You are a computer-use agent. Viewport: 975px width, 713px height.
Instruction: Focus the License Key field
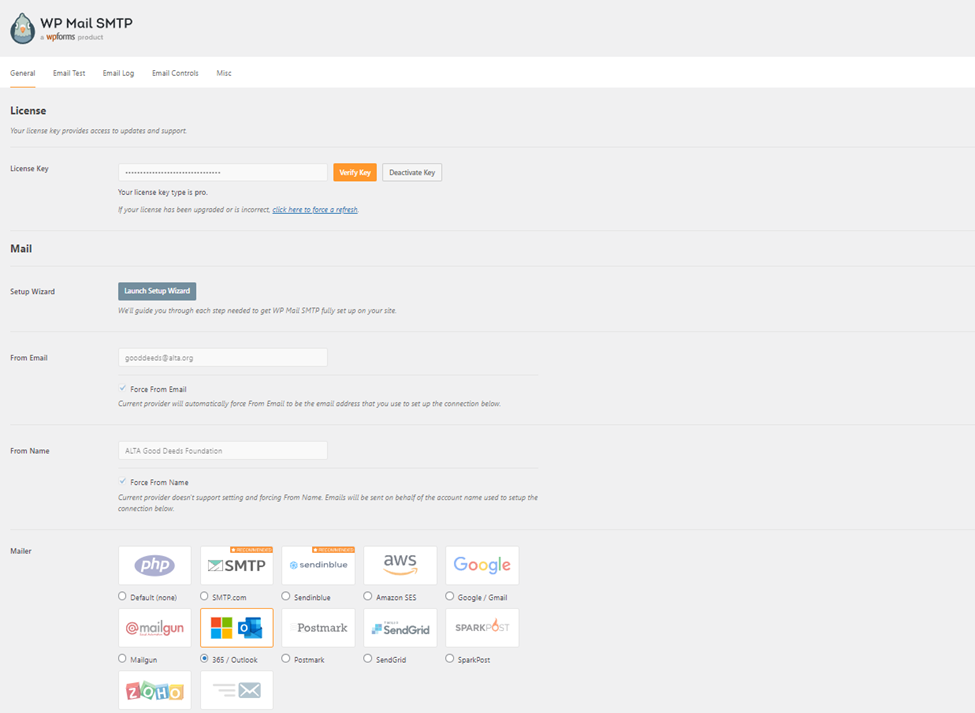coord(223,172)
